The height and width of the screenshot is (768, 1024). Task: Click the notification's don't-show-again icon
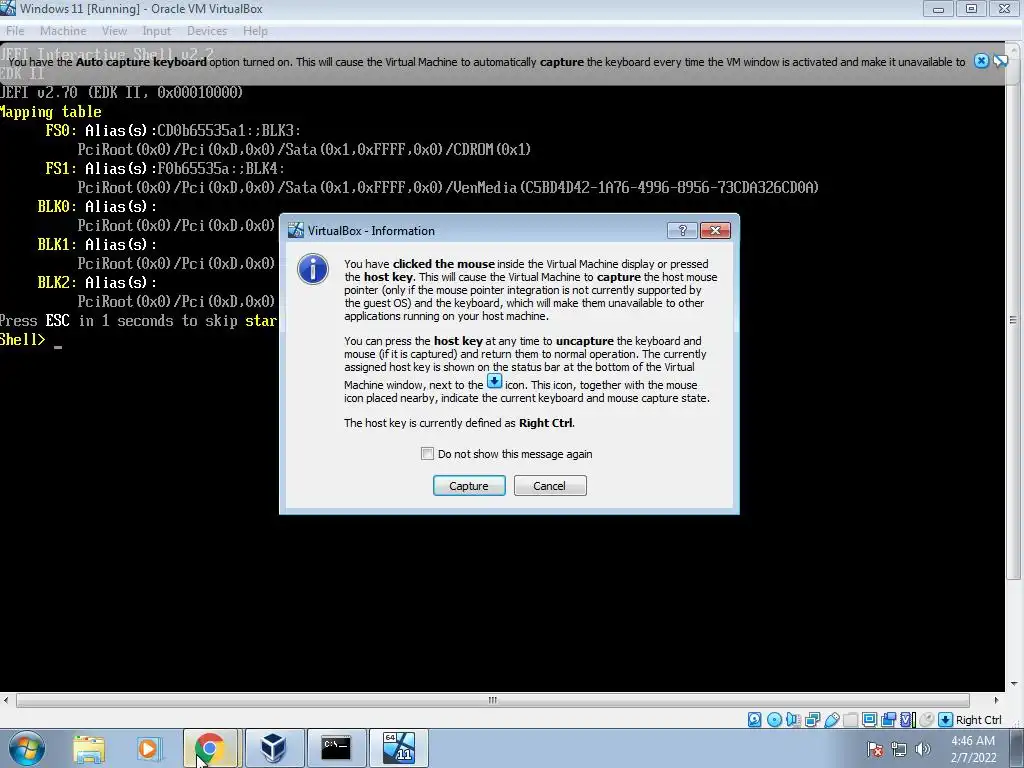1000,61
